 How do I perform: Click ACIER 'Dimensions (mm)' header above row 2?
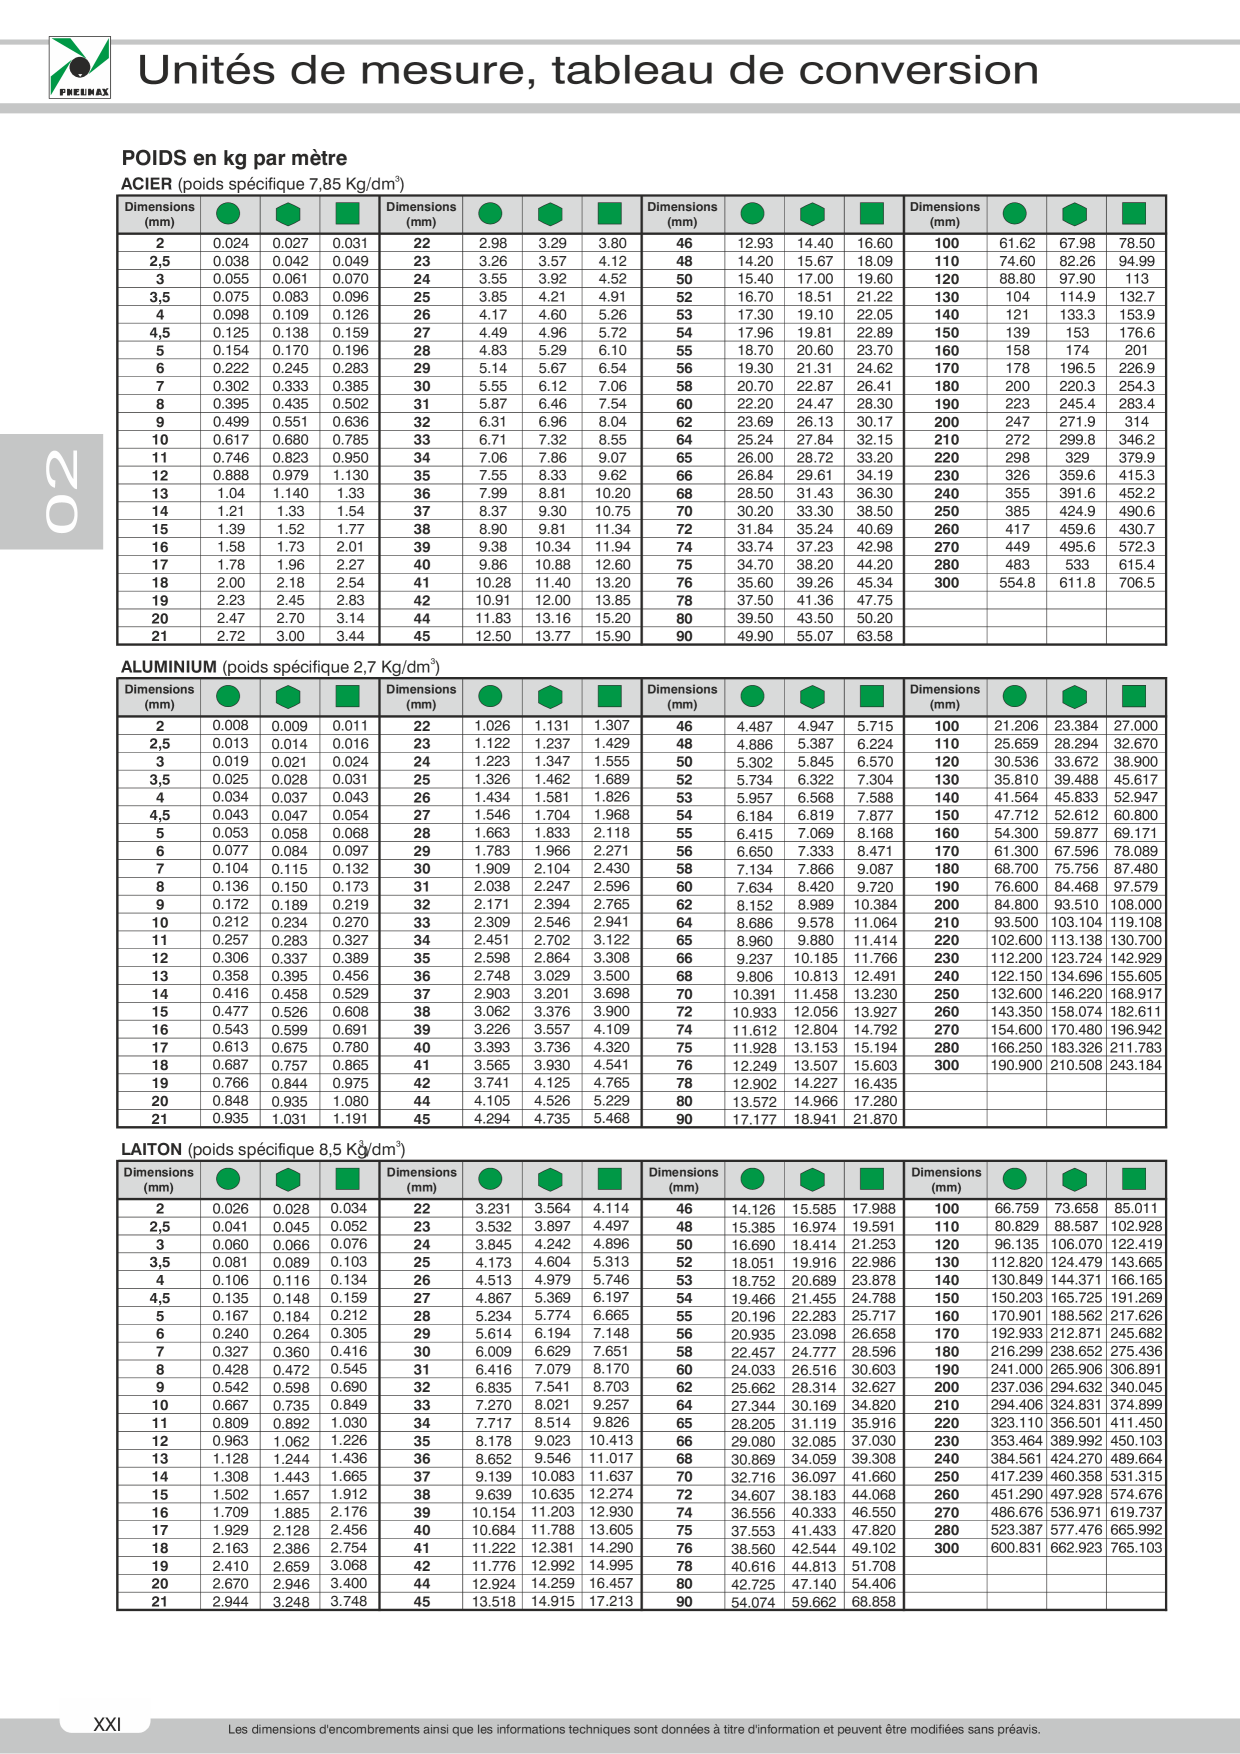(x=159, y=214)
